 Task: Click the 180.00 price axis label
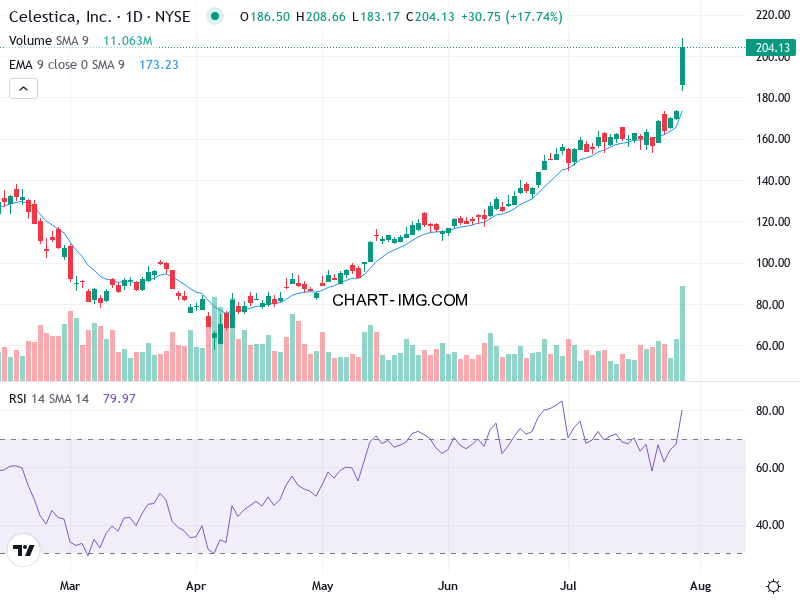(x=772, y=97)
